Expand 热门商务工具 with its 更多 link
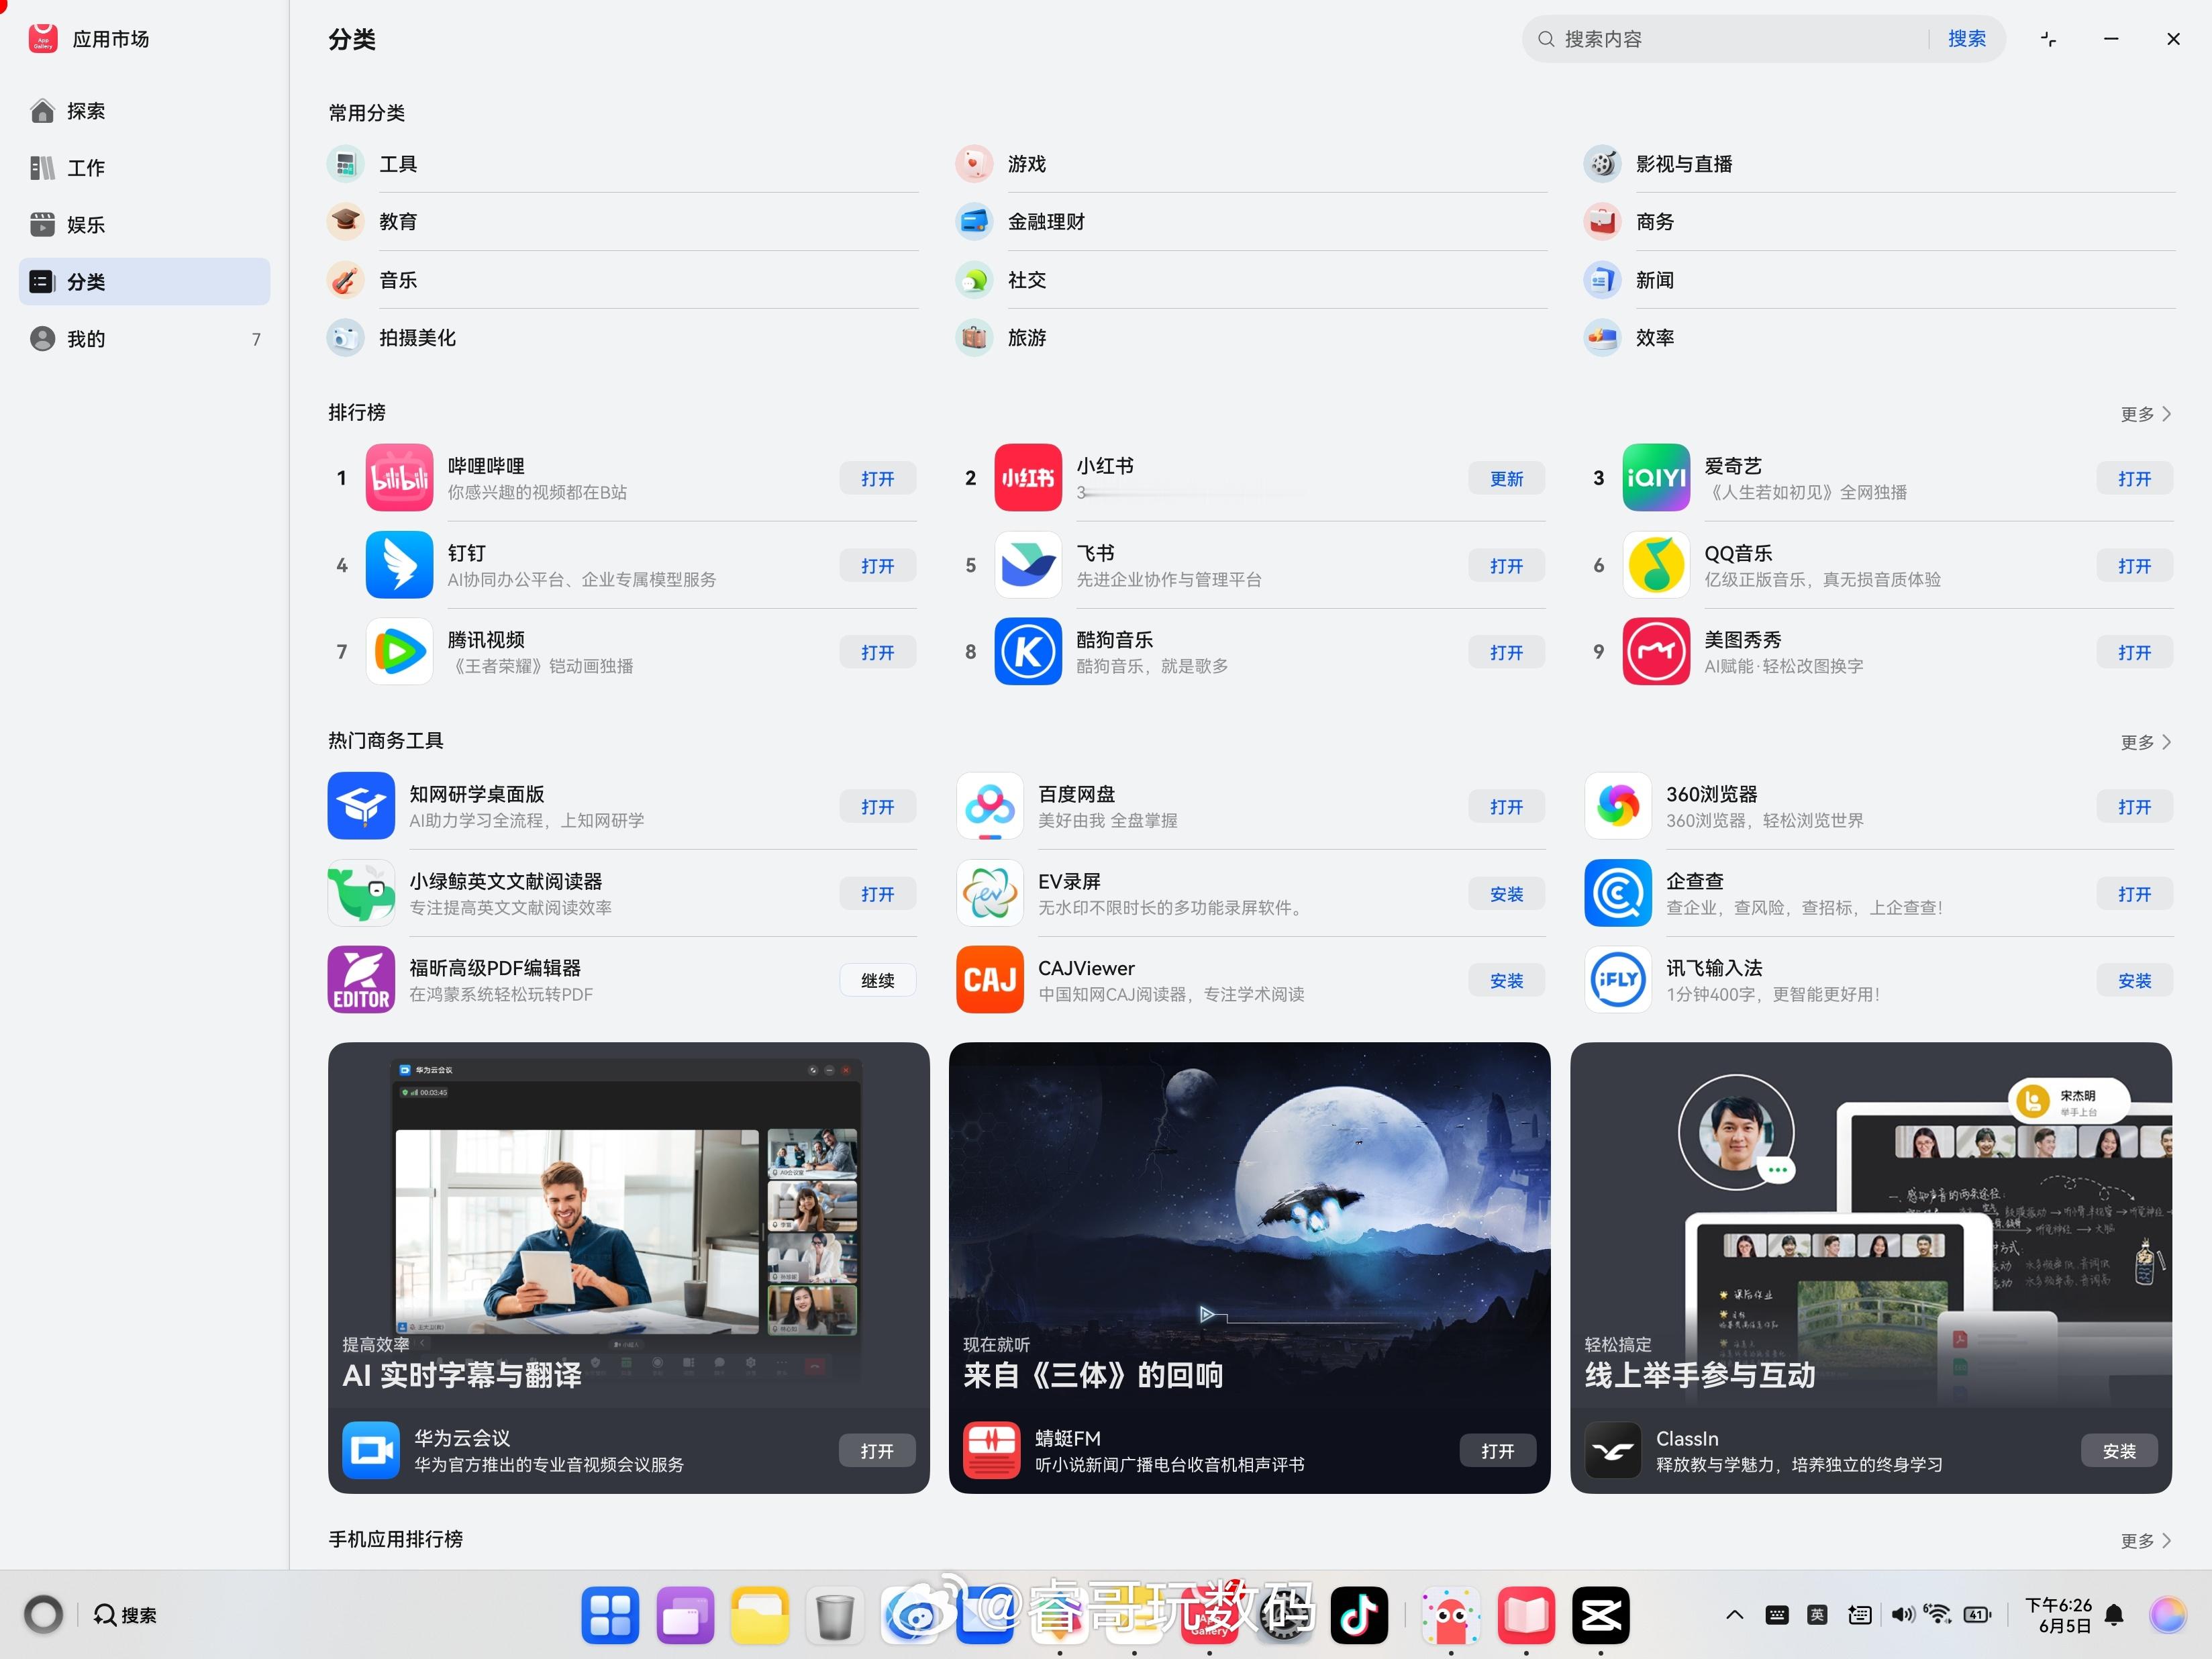Image resolution: width=2212 pixels, height=1659 pixels. [x=2145, y=742]
